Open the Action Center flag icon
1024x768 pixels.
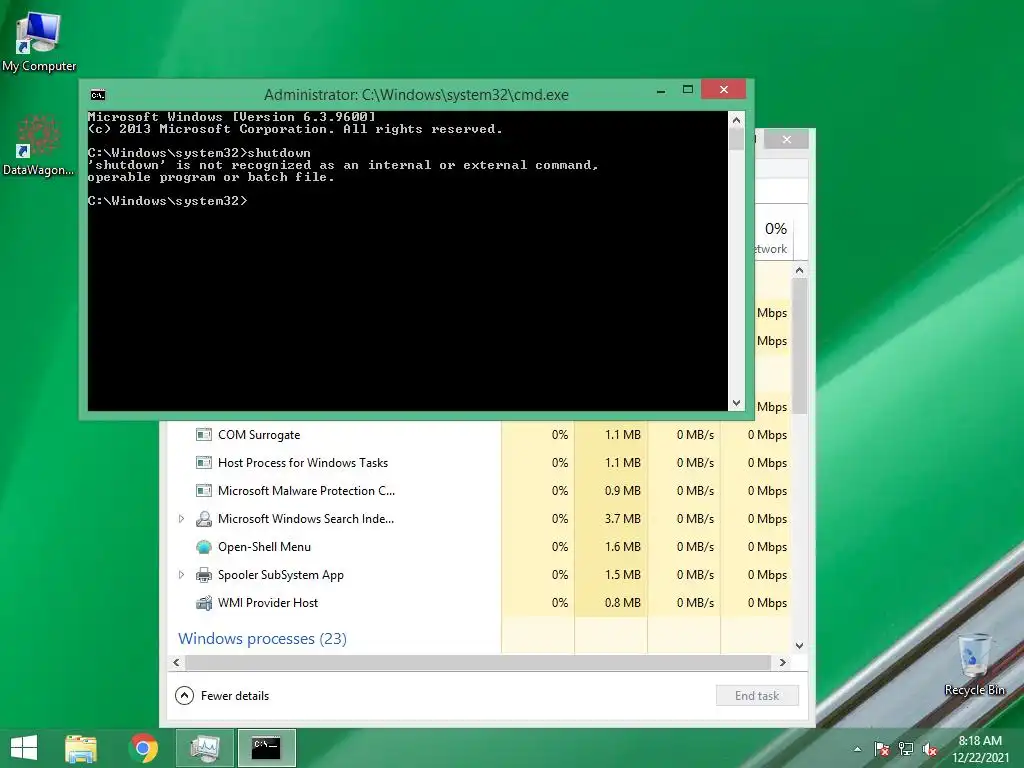pos(882,749)
